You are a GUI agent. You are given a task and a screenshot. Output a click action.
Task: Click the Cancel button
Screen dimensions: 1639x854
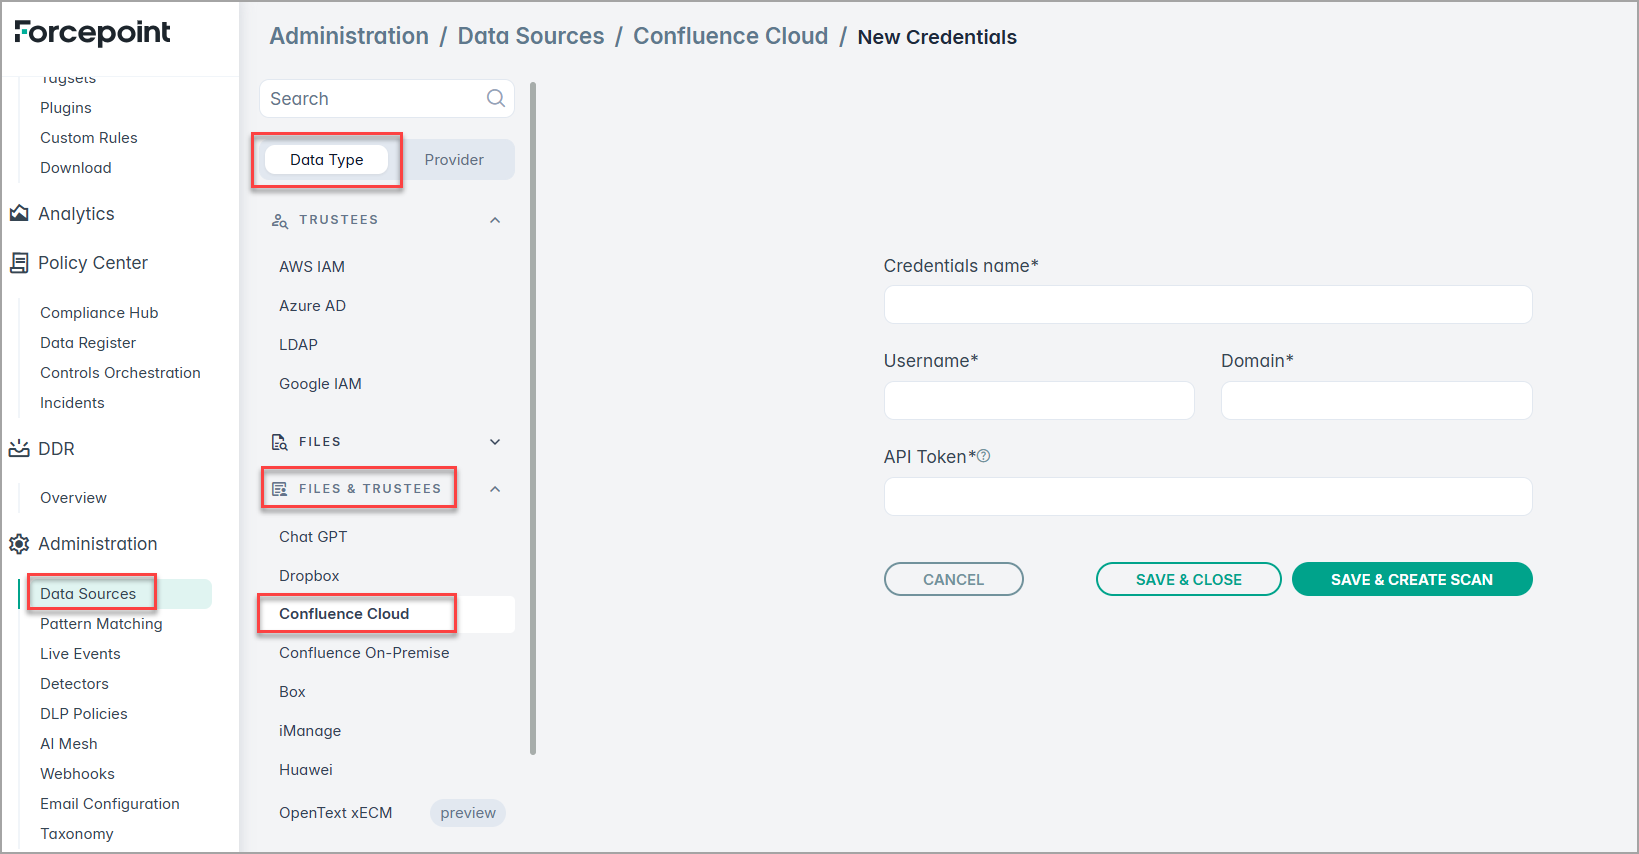[953, 579]
